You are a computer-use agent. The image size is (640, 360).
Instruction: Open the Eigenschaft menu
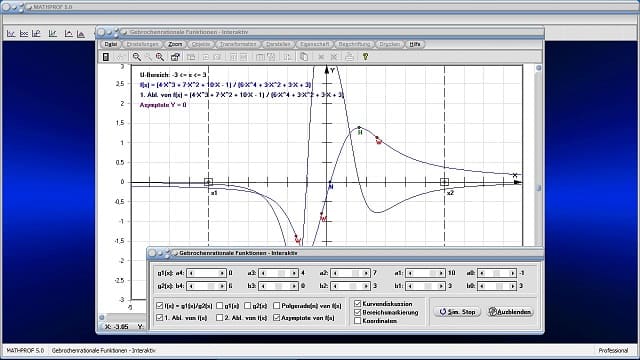314,44
